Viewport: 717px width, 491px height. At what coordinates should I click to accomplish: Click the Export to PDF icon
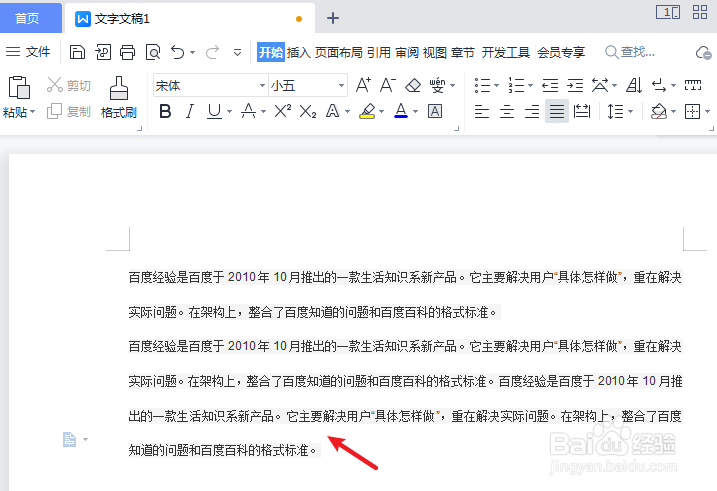click(x=103, y=53)
